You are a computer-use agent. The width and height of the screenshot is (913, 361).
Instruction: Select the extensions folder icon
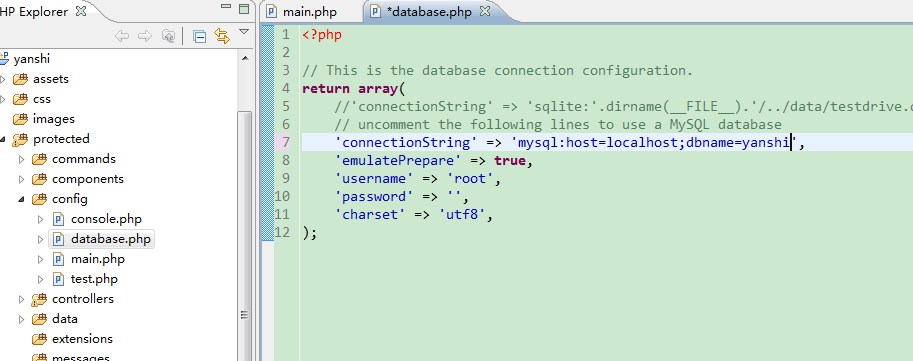(39, 339)
